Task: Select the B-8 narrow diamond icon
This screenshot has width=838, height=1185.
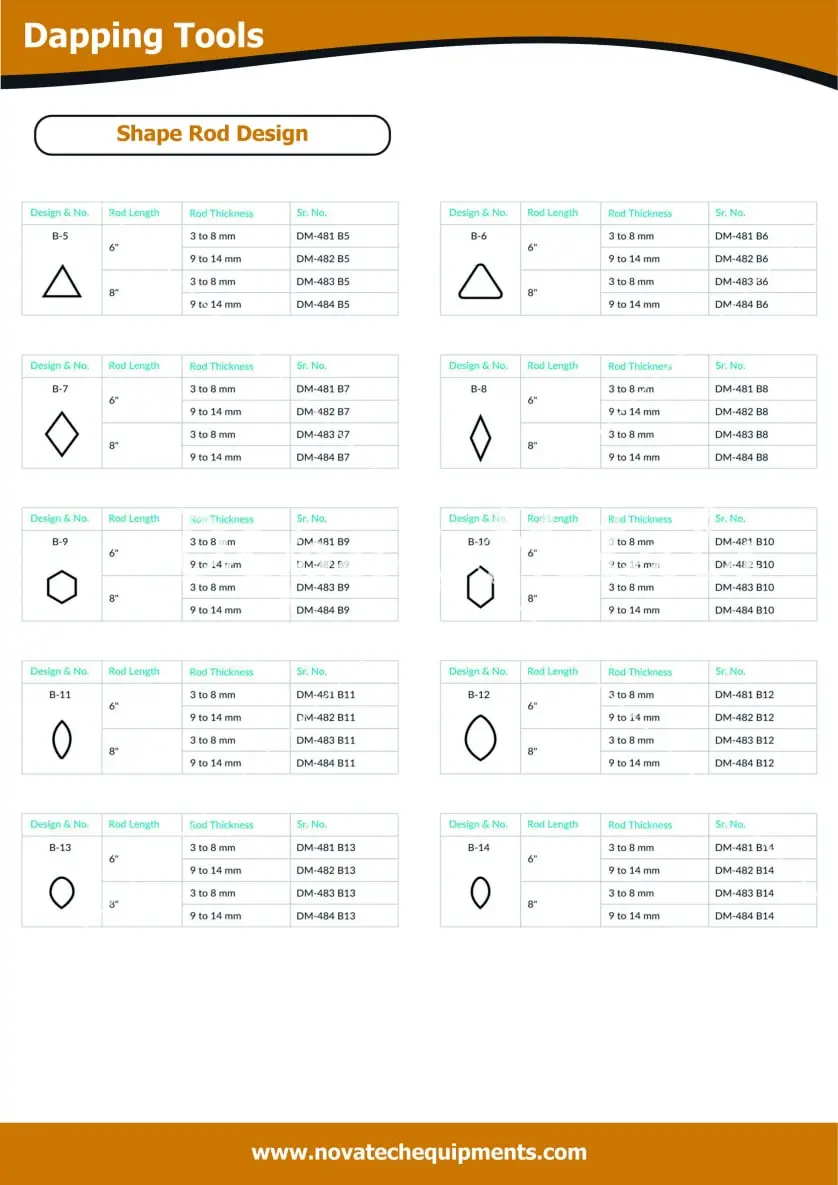Action: 480,437
